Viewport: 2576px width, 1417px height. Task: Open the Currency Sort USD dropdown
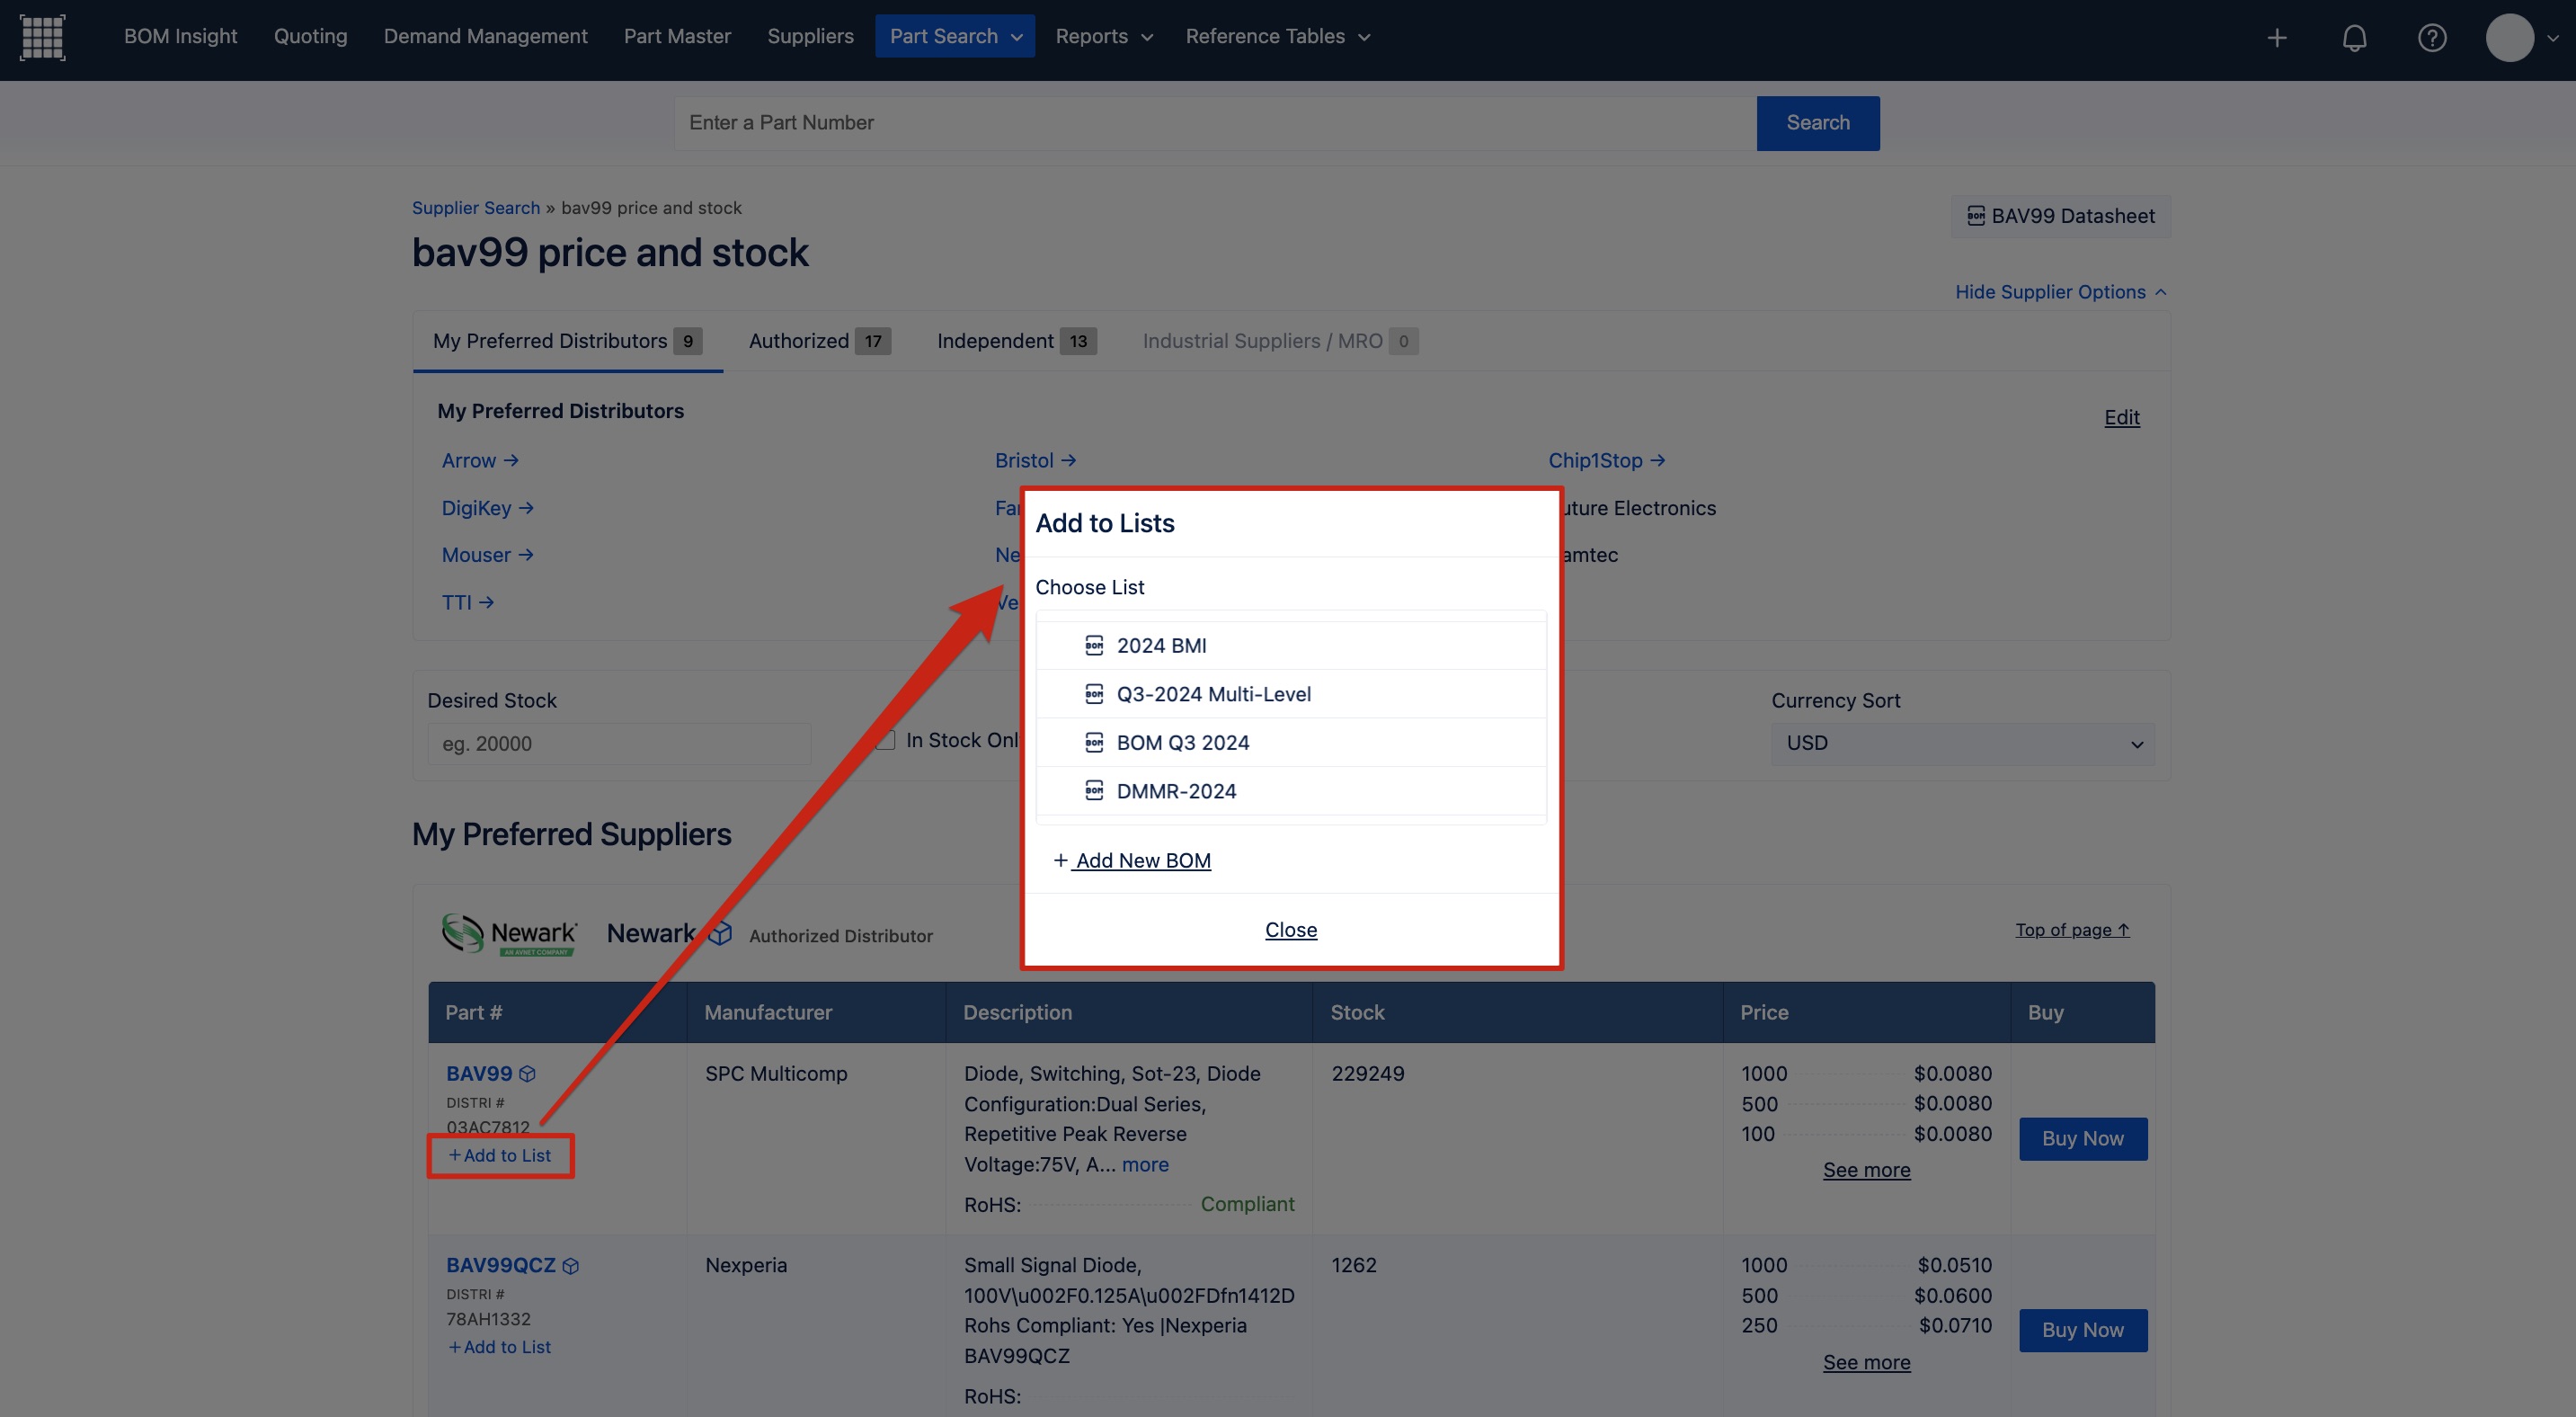[x=1962, y=744]
